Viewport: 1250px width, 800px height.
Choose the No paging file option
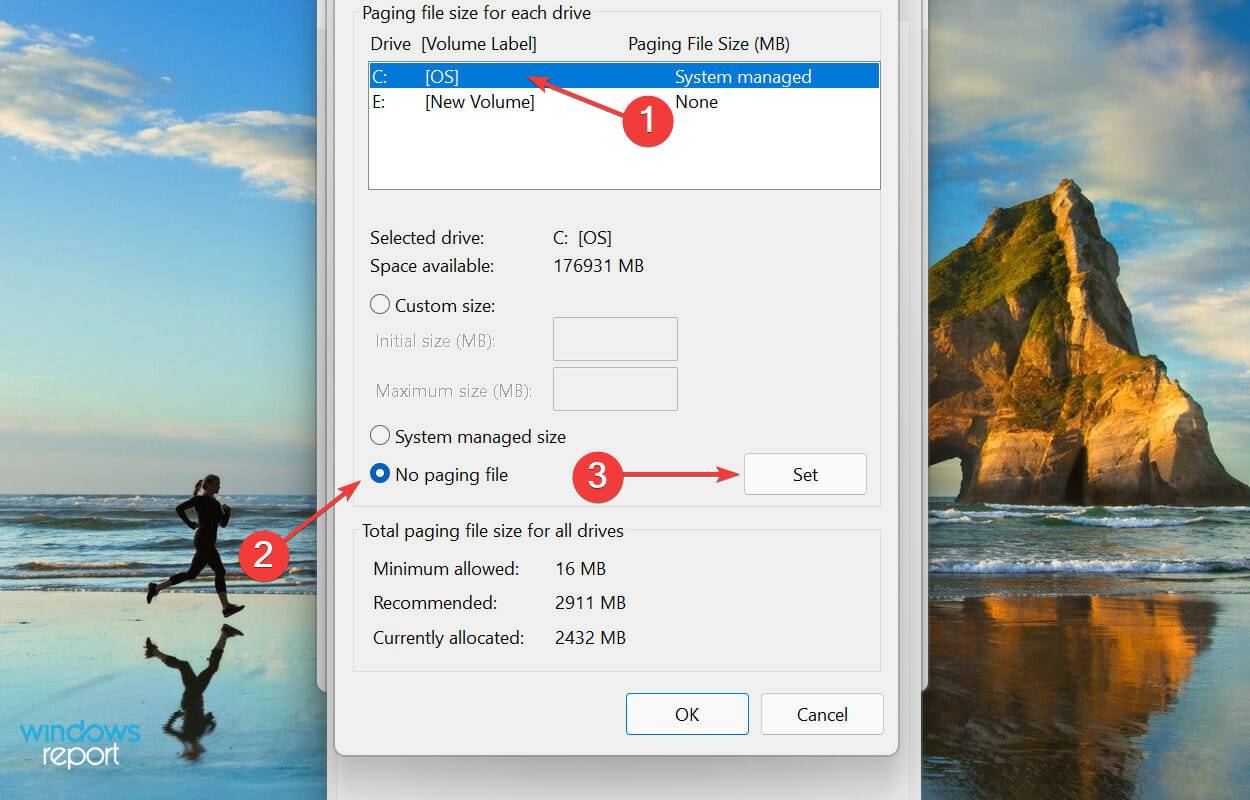click(380, 474)
